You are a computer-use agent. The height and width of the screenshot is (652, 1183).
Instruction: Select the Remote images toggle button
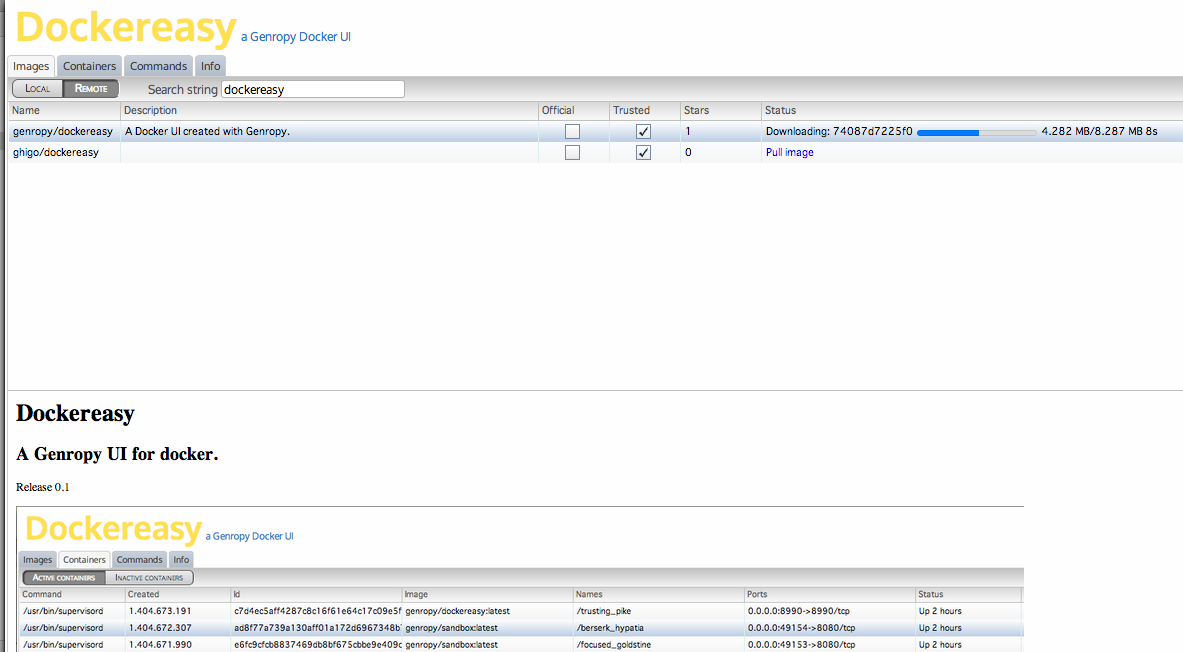click(91, 88)
